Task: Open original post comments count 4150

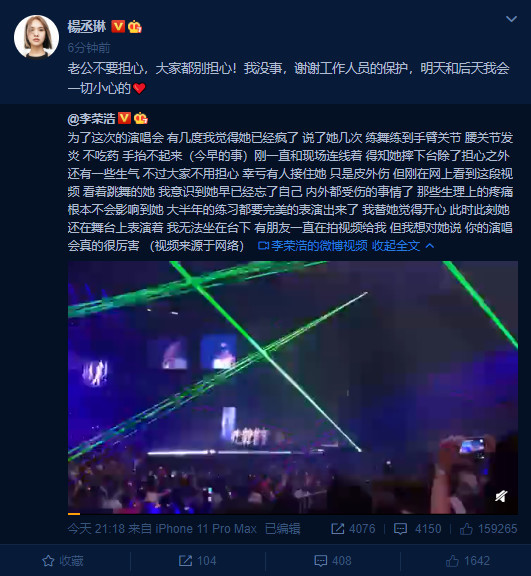Action: tap(418, 529)
